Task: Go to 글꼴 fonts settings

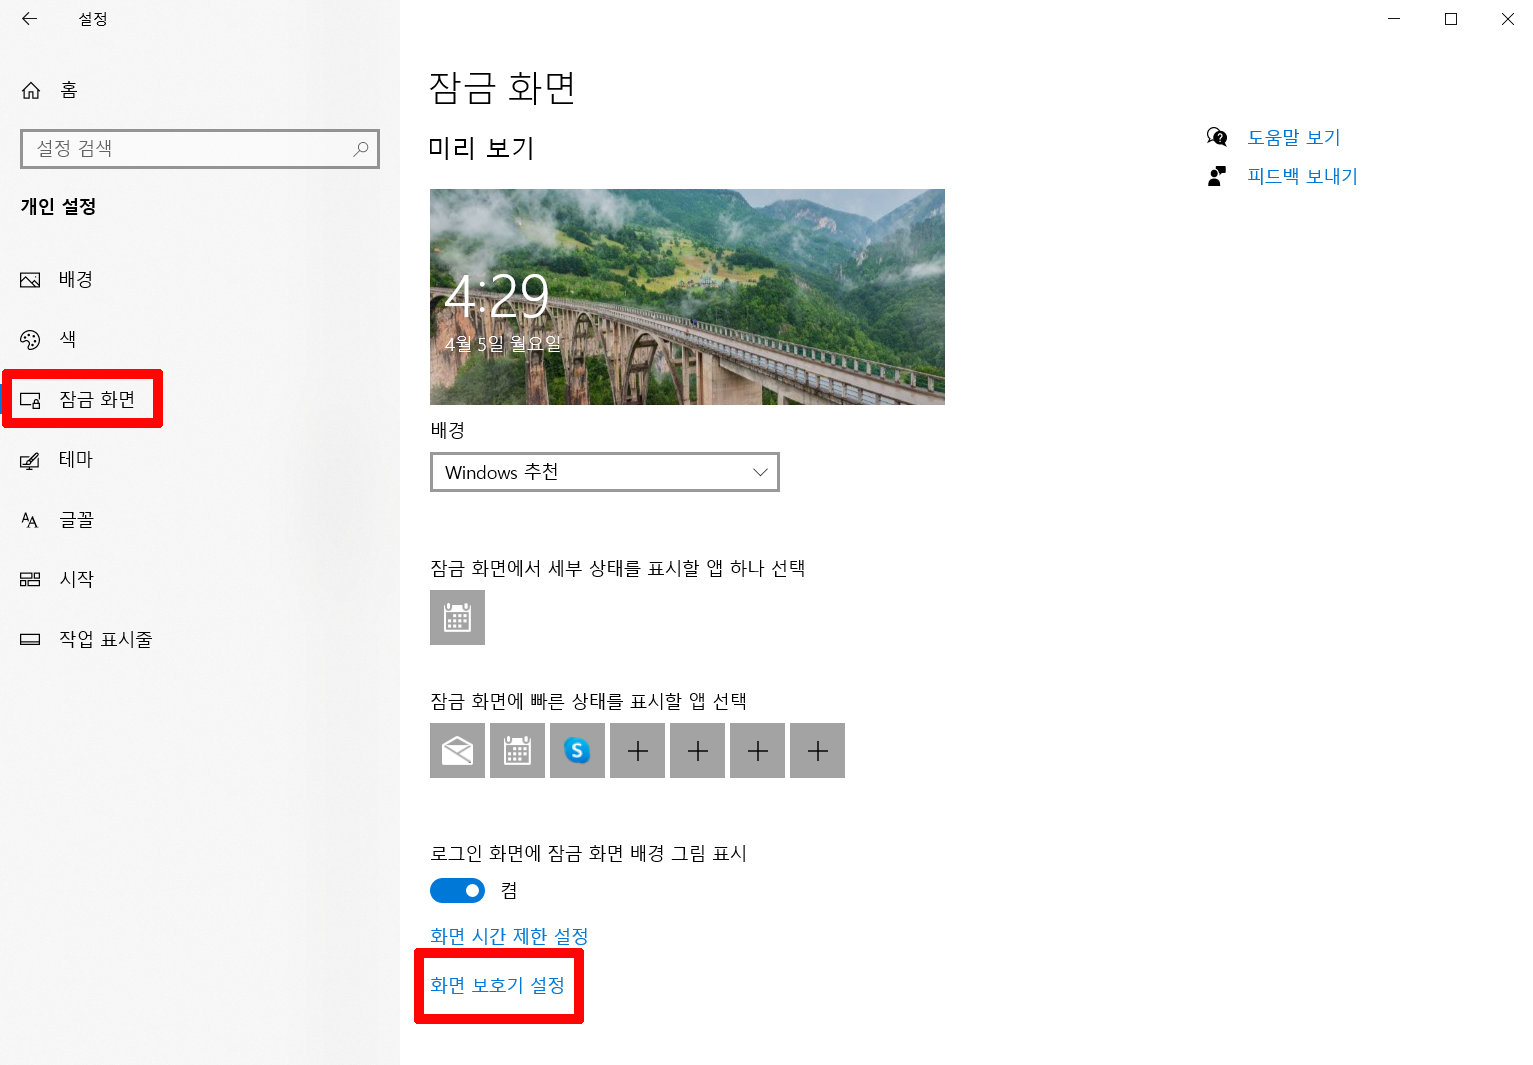Action: 76,520
